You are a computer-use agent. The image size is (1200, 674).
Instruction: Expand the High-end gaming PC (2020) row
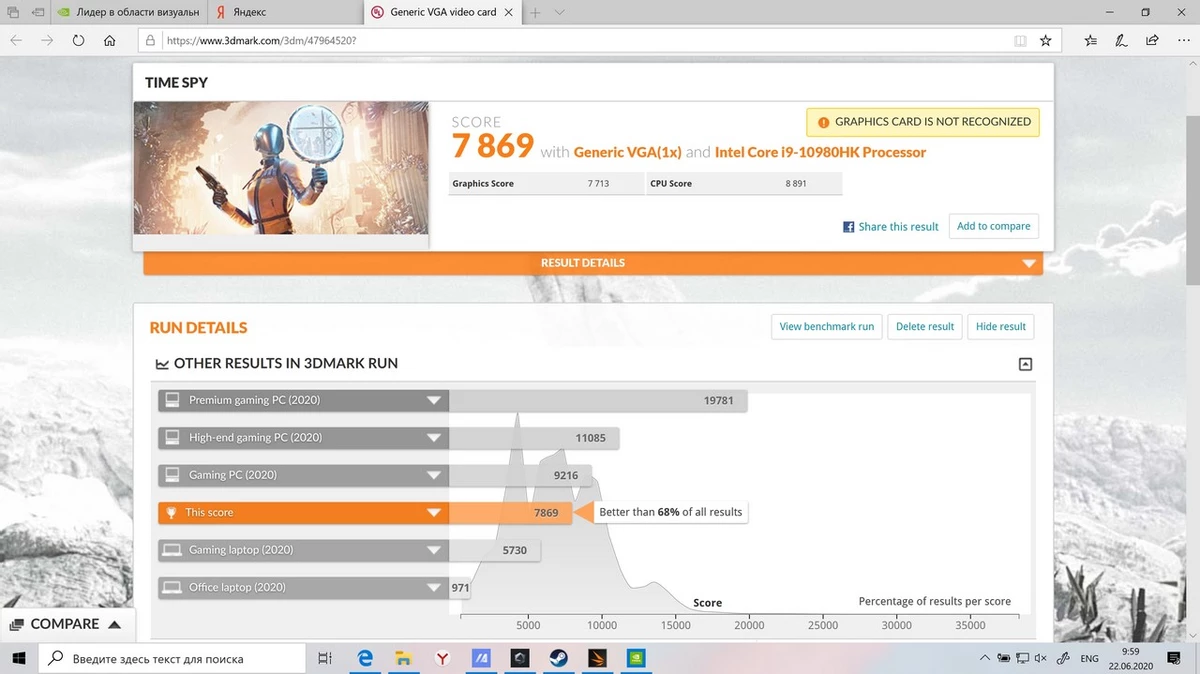tap(304, 438)
